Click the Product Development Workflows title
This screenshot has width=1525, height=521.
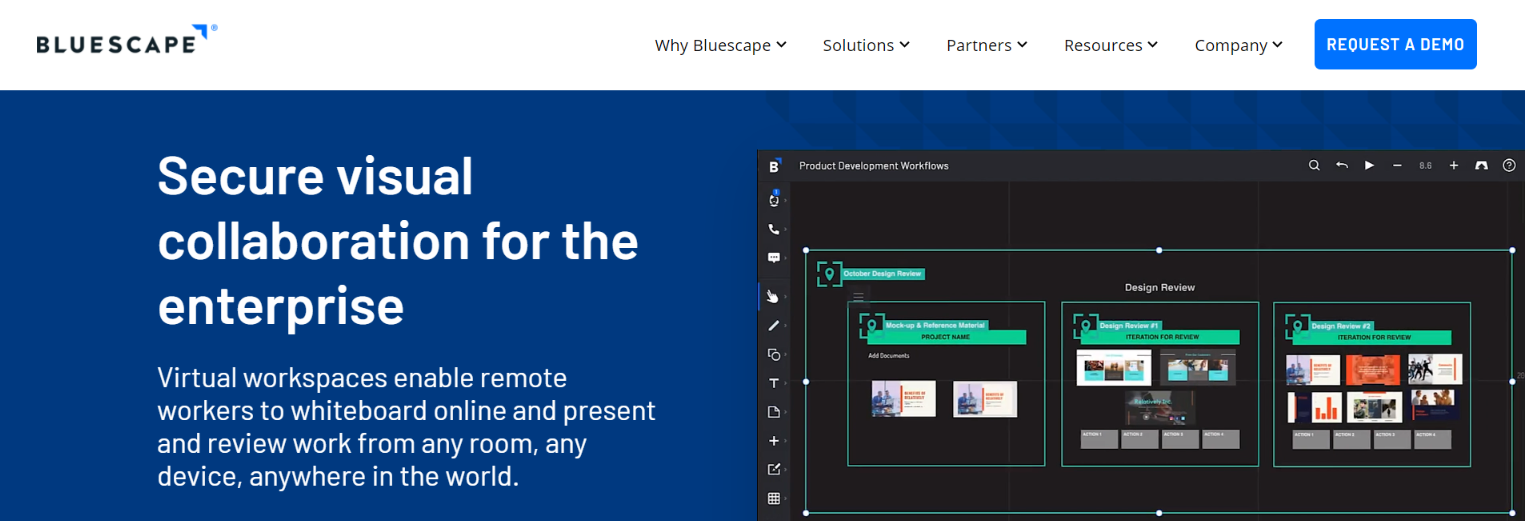(874, 166)
